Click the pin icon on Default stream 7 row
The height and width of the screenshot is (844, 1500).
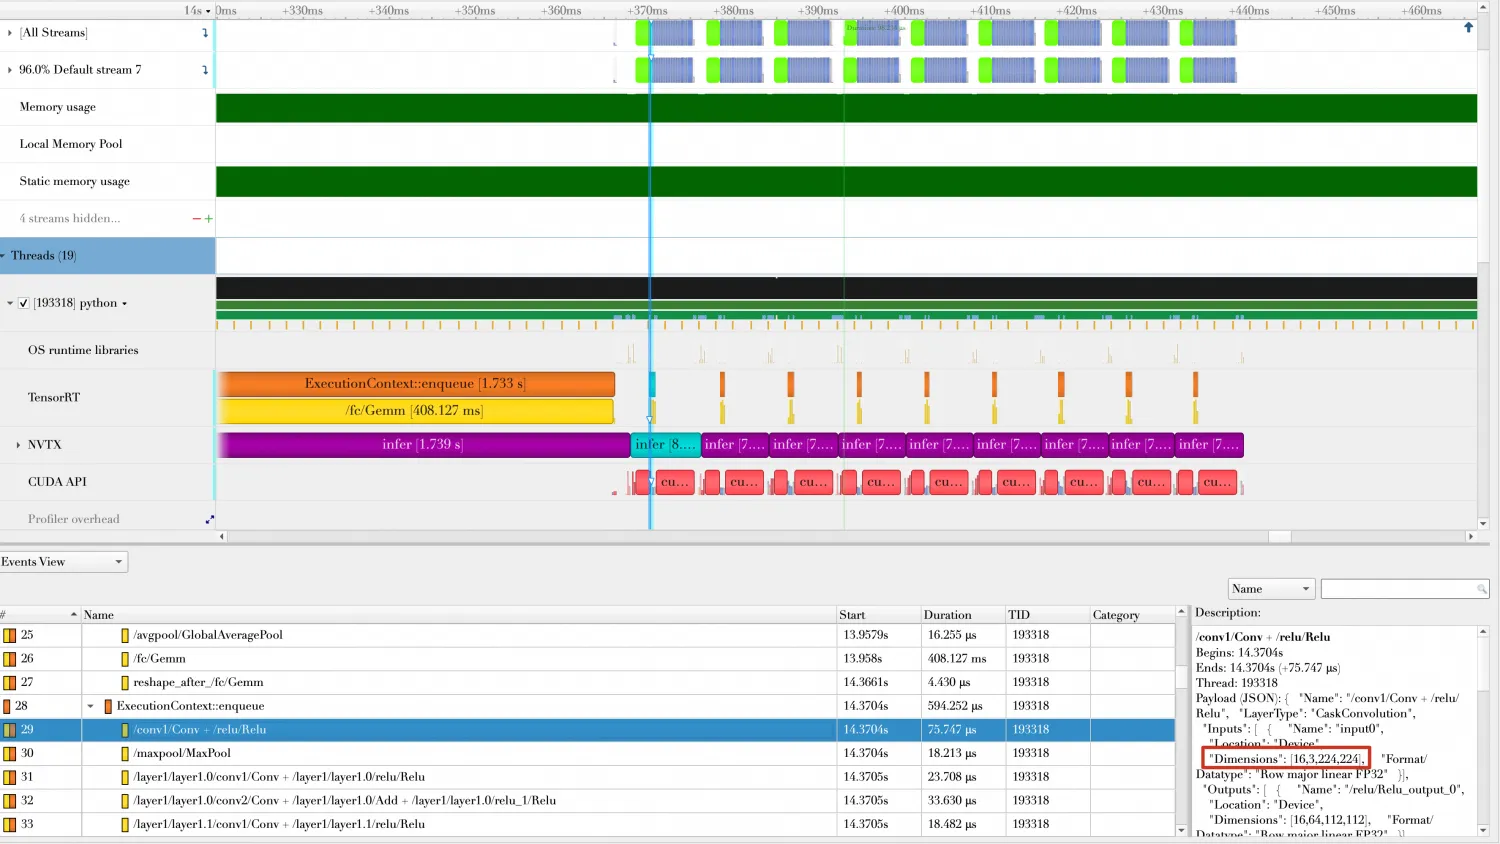pyautogui.click(x=205, y=70)
